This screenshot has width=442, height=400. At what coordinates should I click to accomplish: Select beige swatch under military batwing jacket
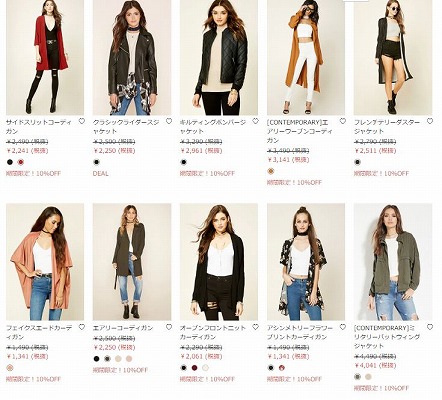[368, 377]
